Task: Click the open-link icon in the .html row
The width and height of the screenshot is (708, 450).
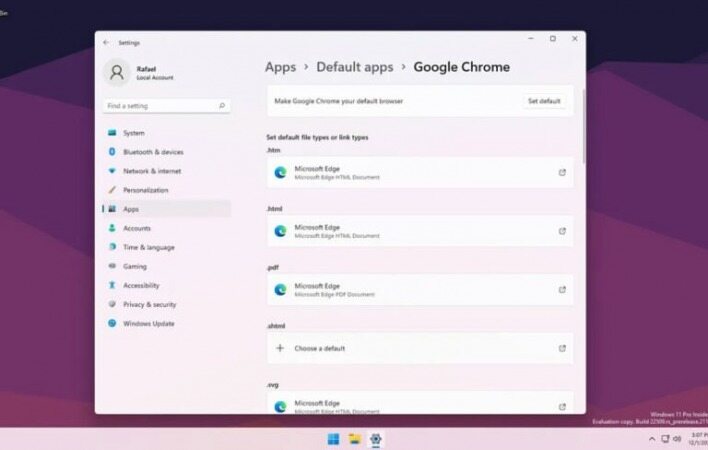Action: 562,231
